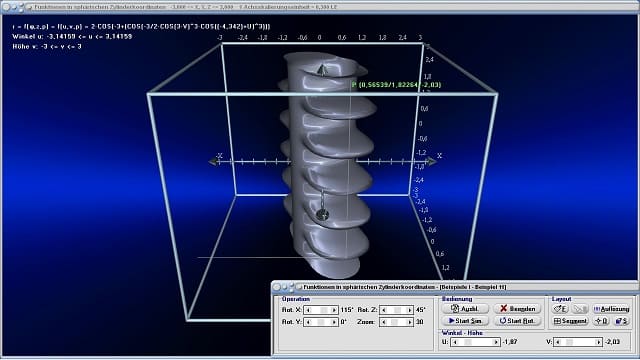640x360 pixels.
Task: Decrease Rot. X with left arrow
Action: 308,310
